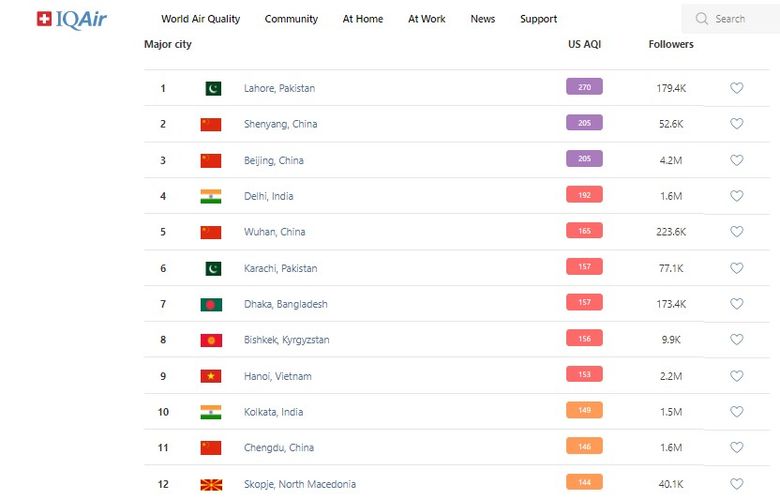
Task: Click the purple 270 AQI badge
Action: [584, 87]
